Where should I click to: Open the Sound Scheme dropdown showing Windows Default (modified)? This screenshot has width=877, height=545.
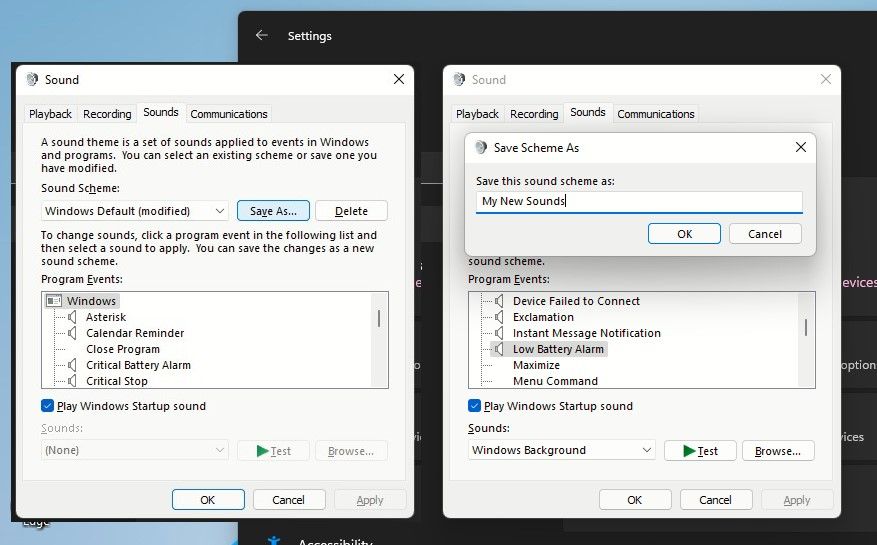pos(135,211)
